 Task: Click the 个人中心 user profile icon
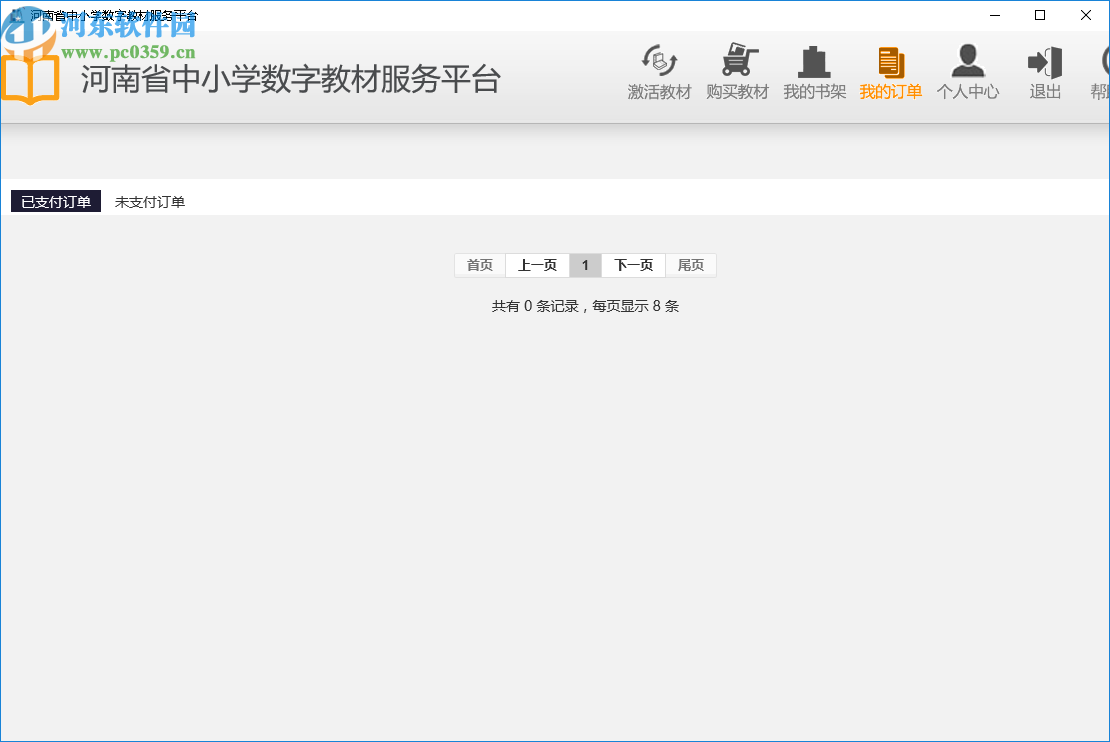[967, 70]
